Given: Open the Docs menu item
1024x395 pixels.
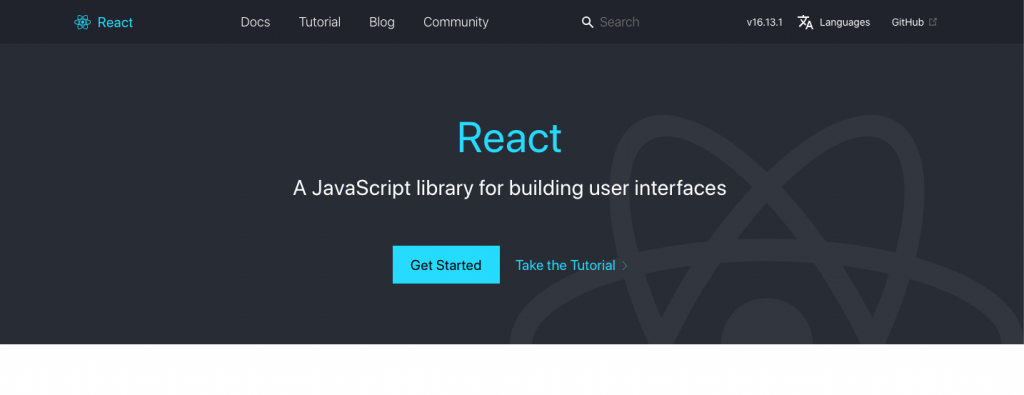Looking at the screenshot, I should tap(255, 22).
